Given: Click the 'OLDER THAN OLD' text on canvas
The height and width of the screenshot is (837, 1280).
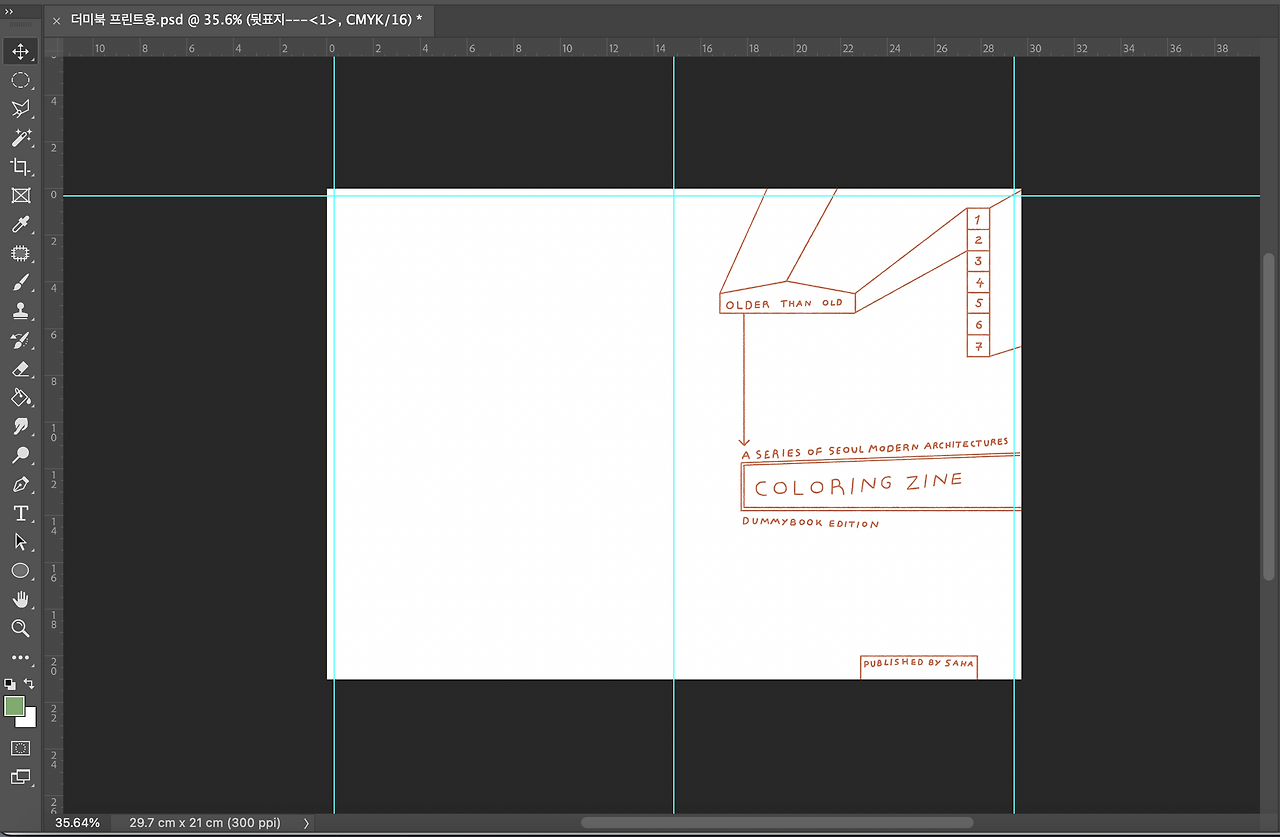Looking at the screenshot, I should tap(784, 304).
